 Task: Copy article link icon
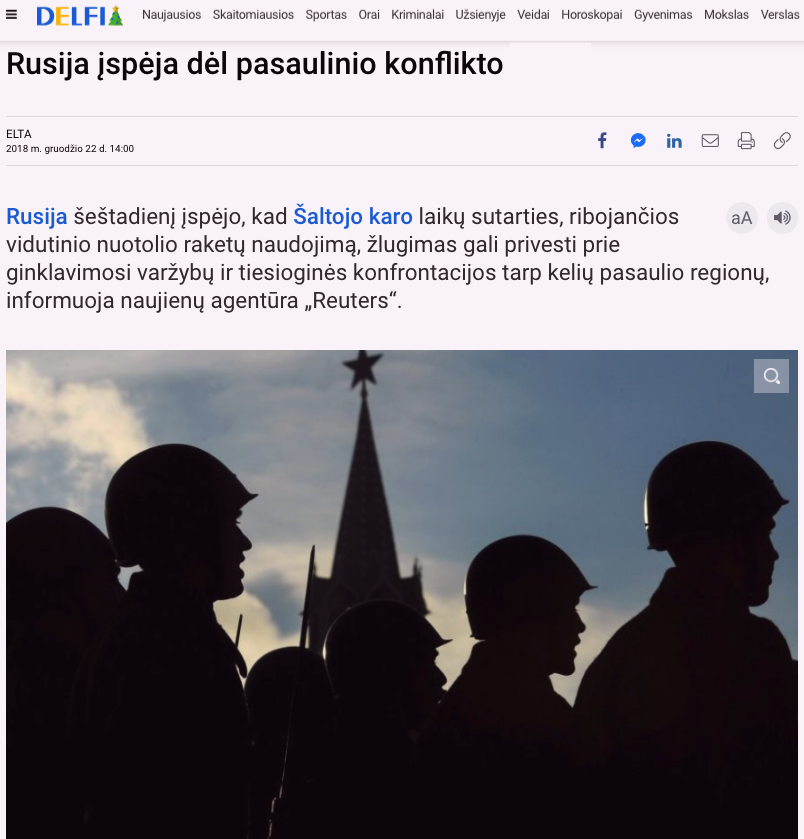pyautogui.click(x=782, y=141)
